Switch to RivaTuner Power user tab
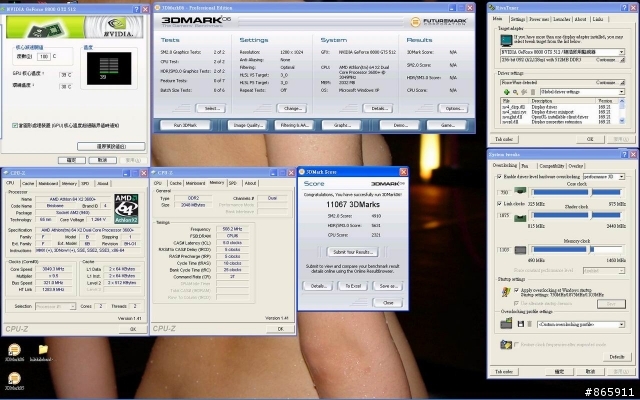The width and height of the screenshot is (640, 400). pos(539,19)
